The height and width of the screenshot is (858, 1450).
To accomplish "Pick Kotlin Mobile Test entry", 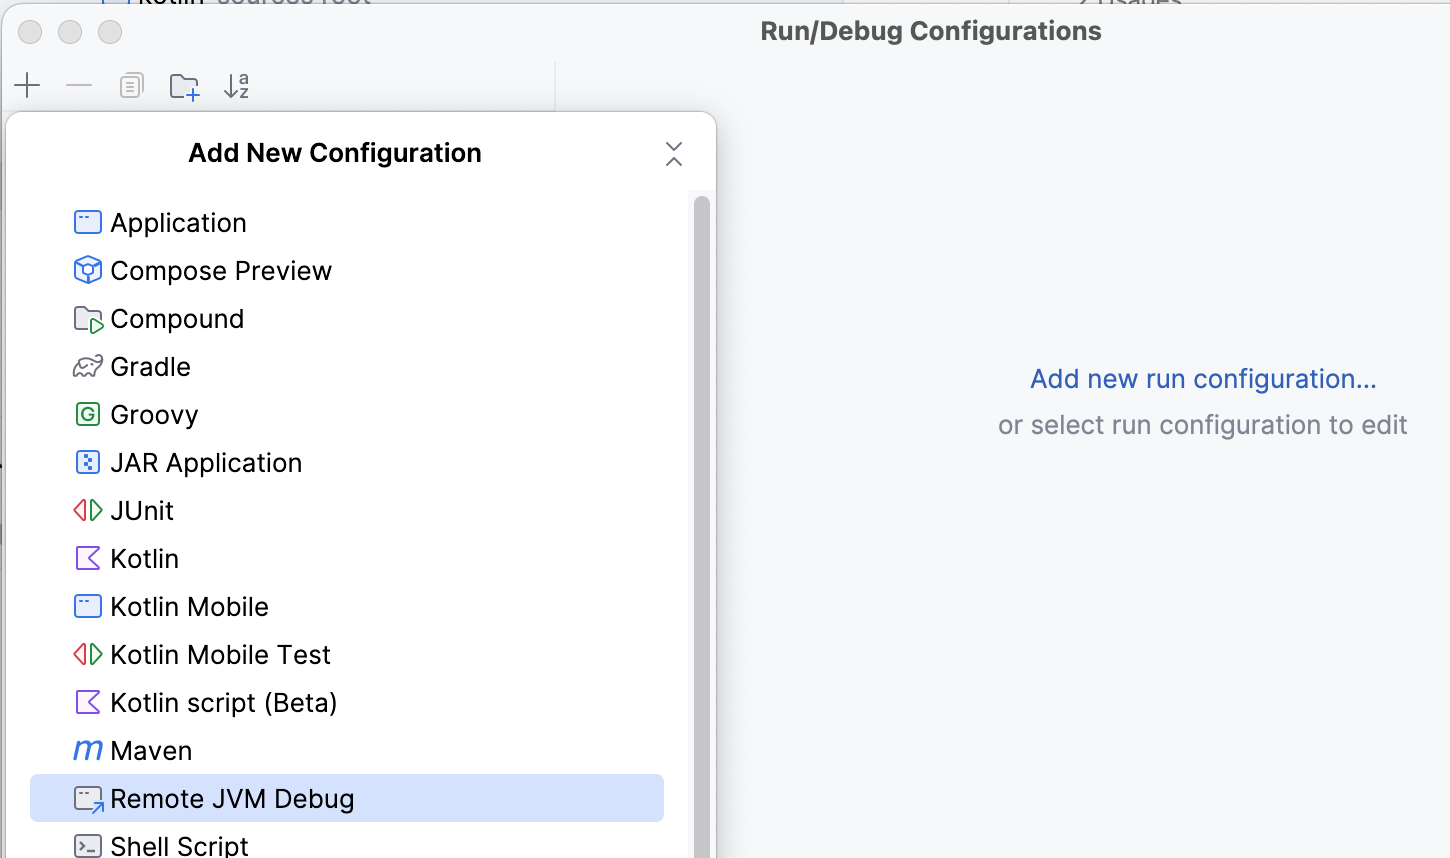I will point(347,654).
